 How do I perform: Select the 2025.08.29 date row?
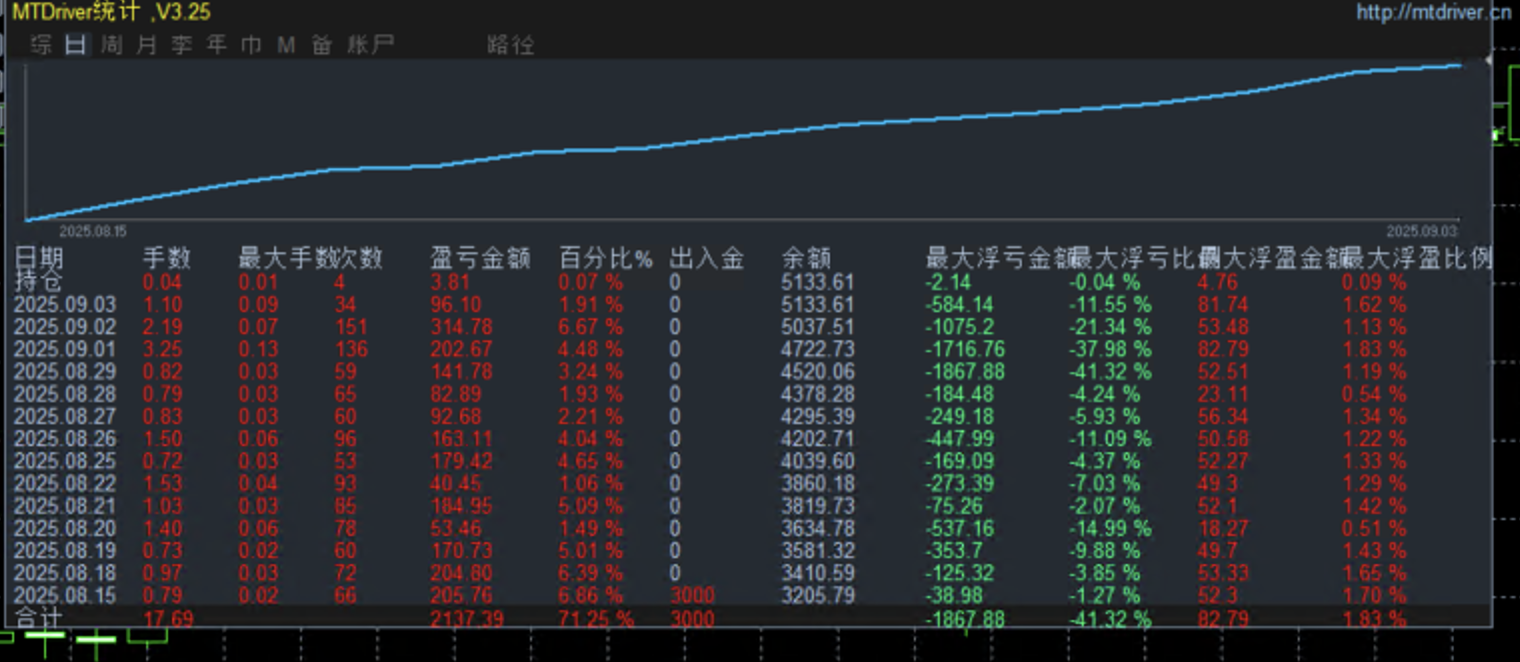(64, 372)
